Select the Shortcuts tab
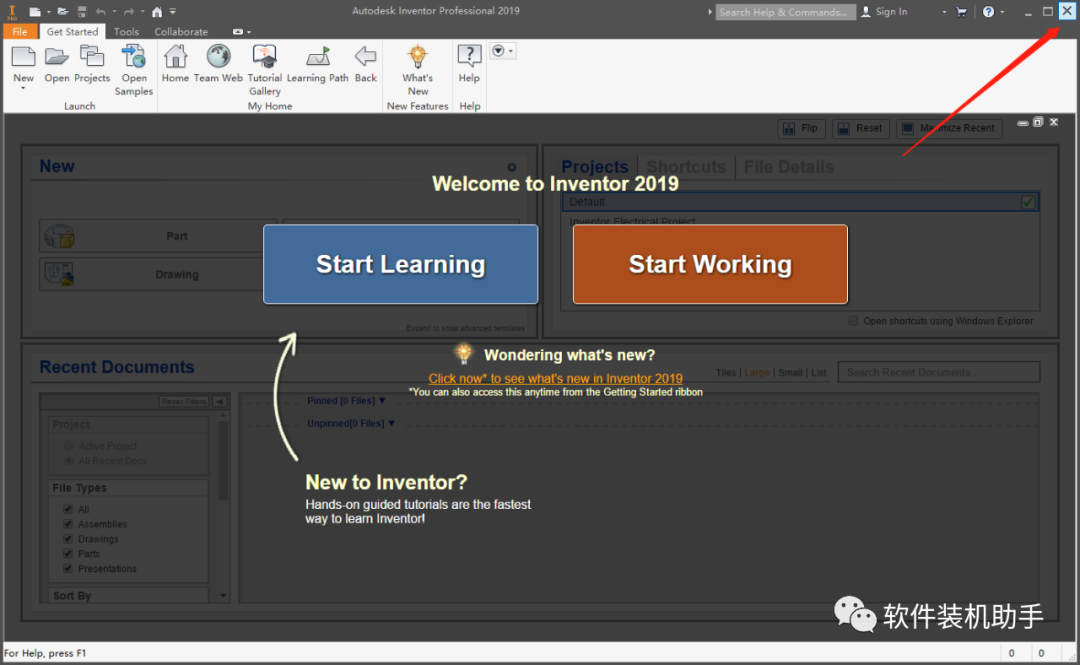Viewport: 1080px width, 665px height. click(686, 167)
